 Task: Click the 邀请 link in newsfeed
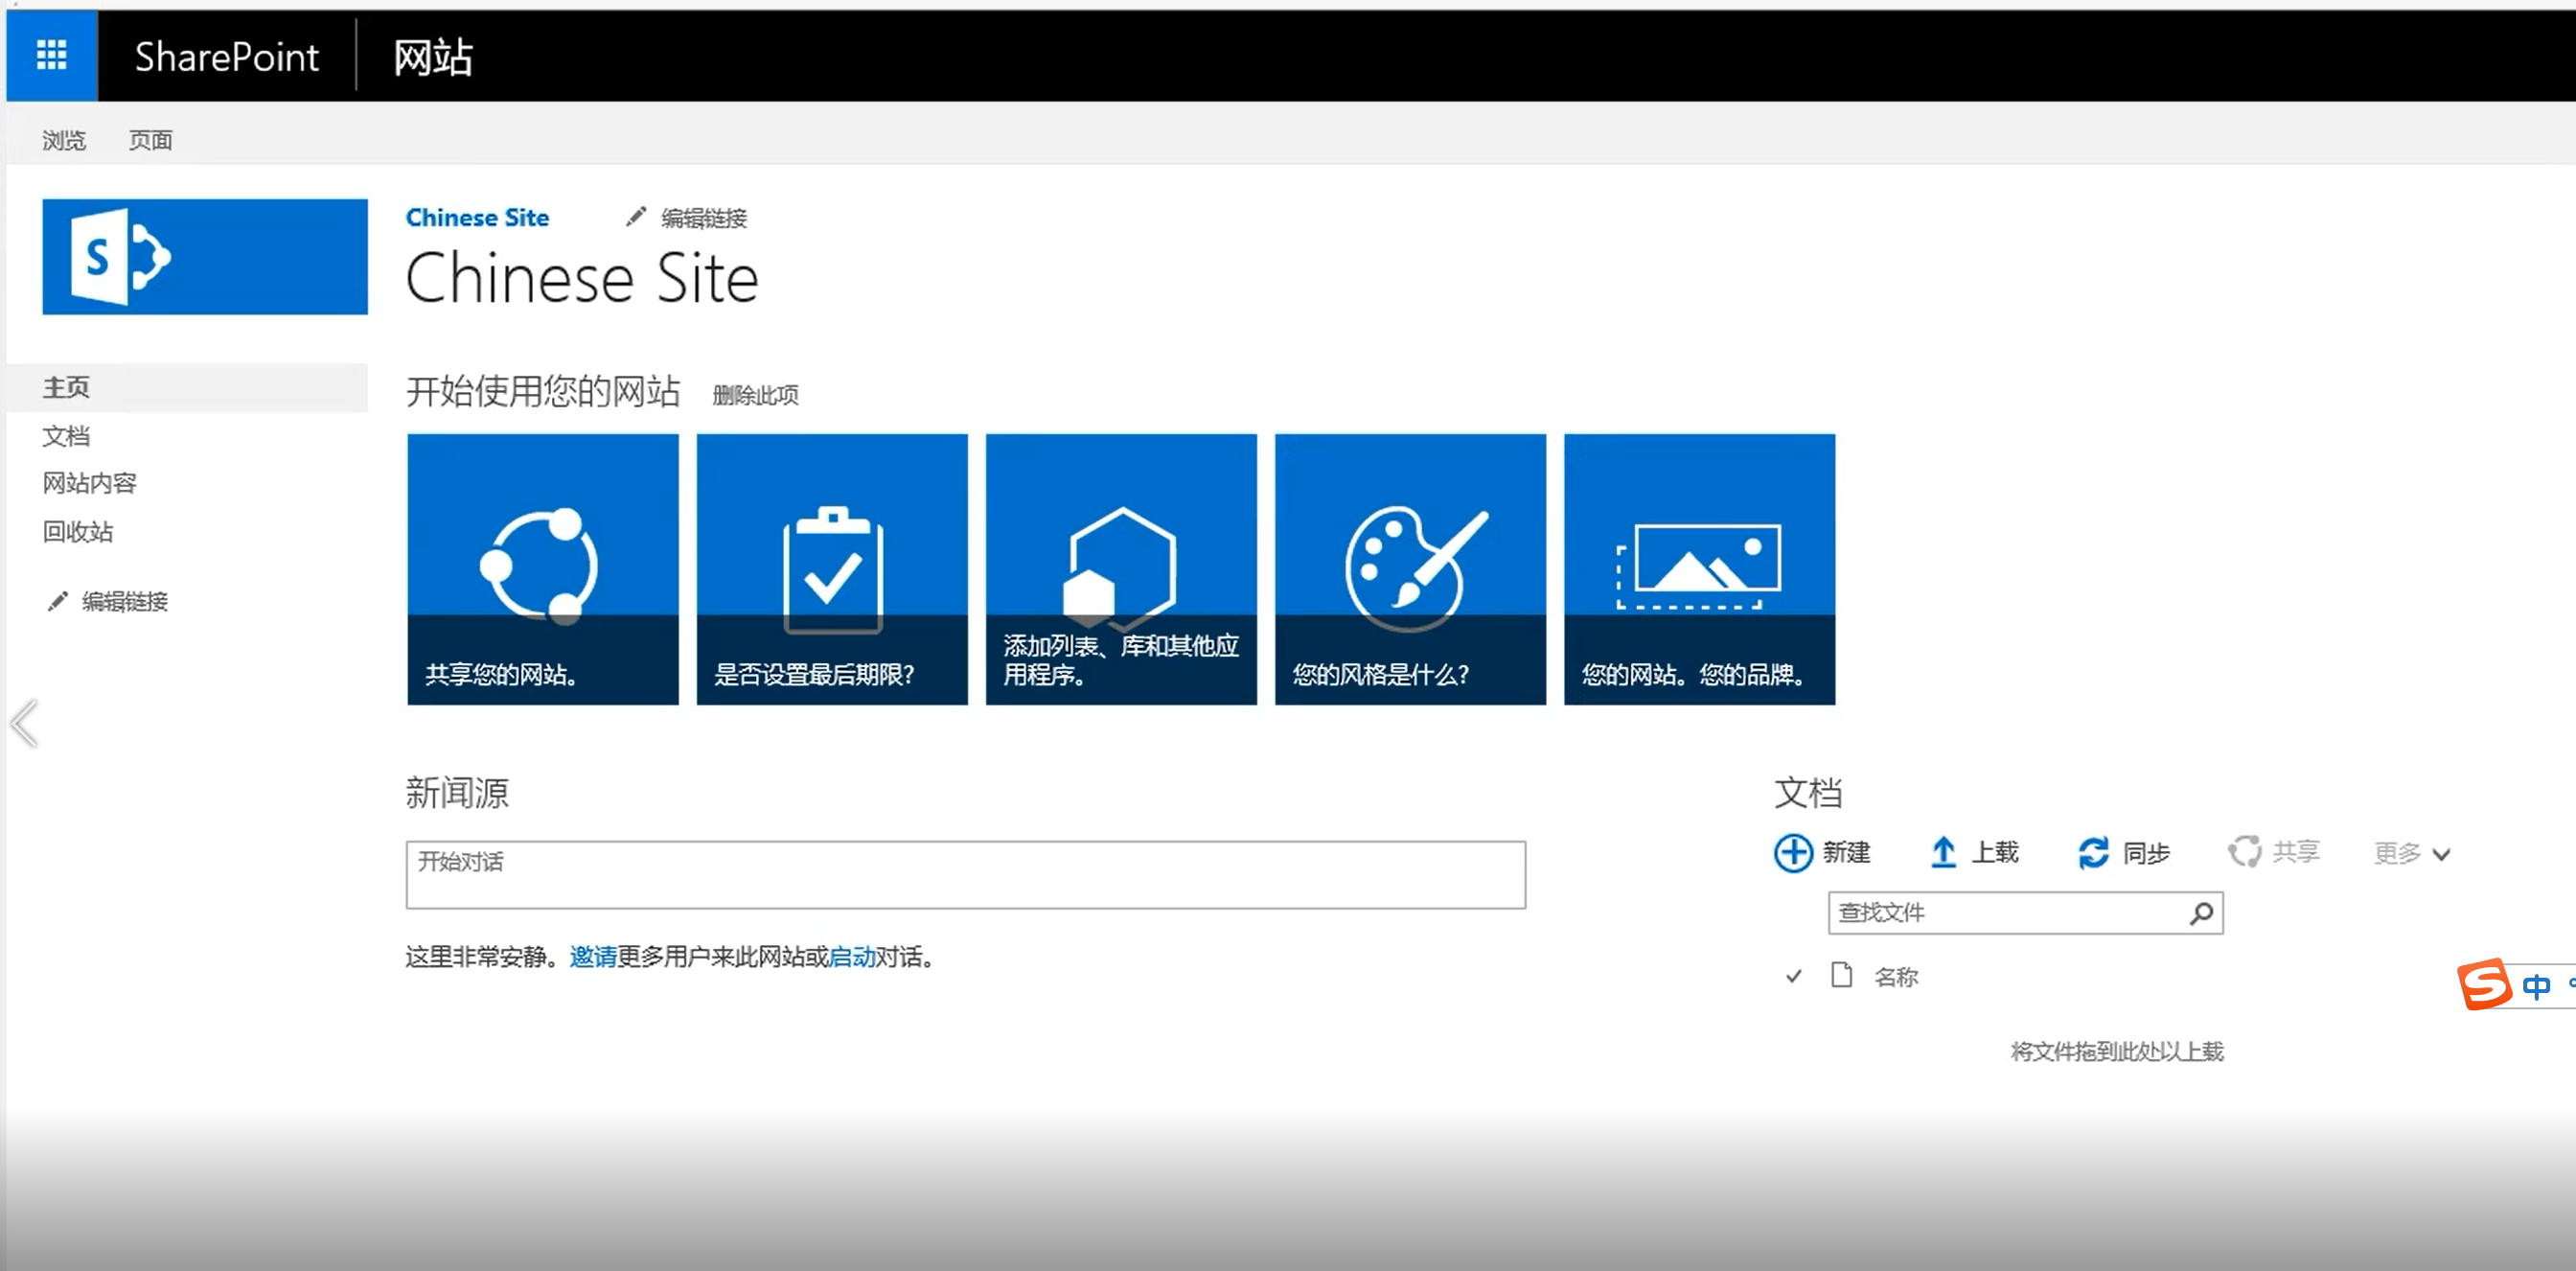point(592,957)
